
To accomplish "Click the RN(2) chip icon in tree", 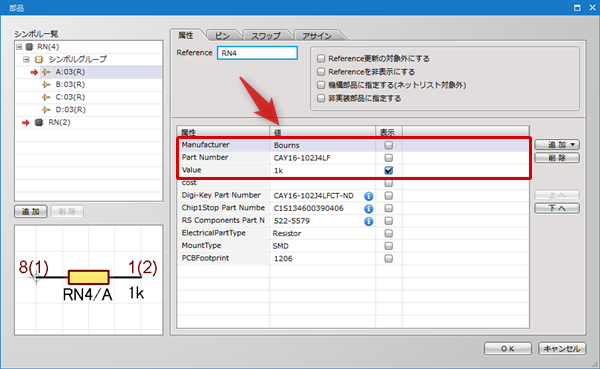I will pyautogui.click(x=39, y=122).
